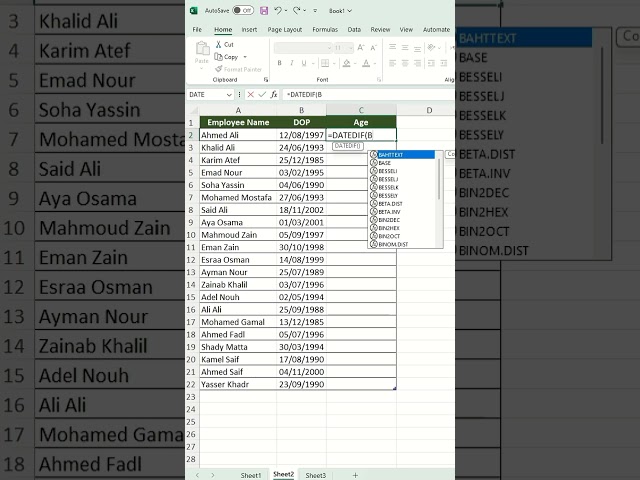Open the Redo history dropdown arrow
Viewport: 640px width, 480px height.
[x=304, y=11]
